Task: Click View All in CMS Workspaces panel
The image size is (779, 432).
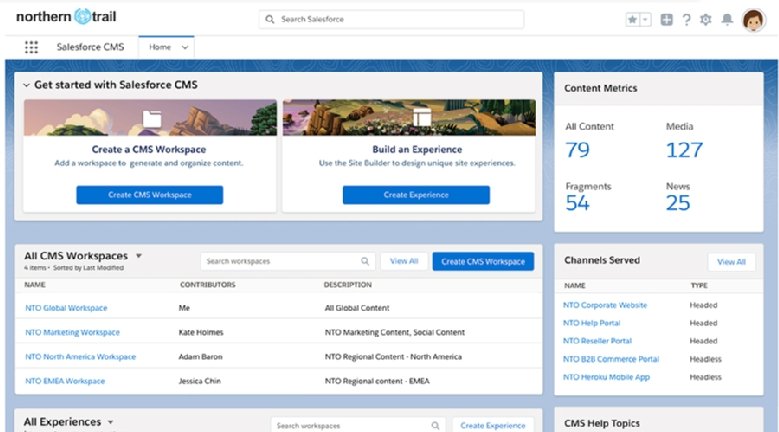Action: coord(404,261)
